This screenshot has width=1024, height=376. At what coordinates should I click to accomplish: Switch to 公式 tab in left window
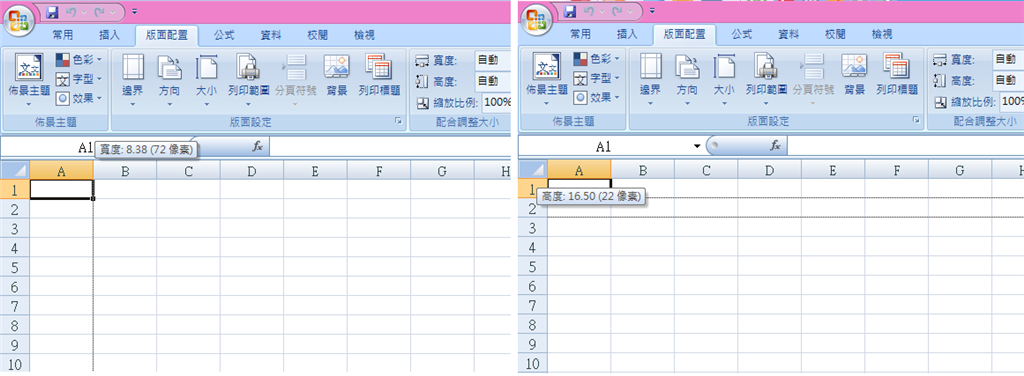[224, 35]
